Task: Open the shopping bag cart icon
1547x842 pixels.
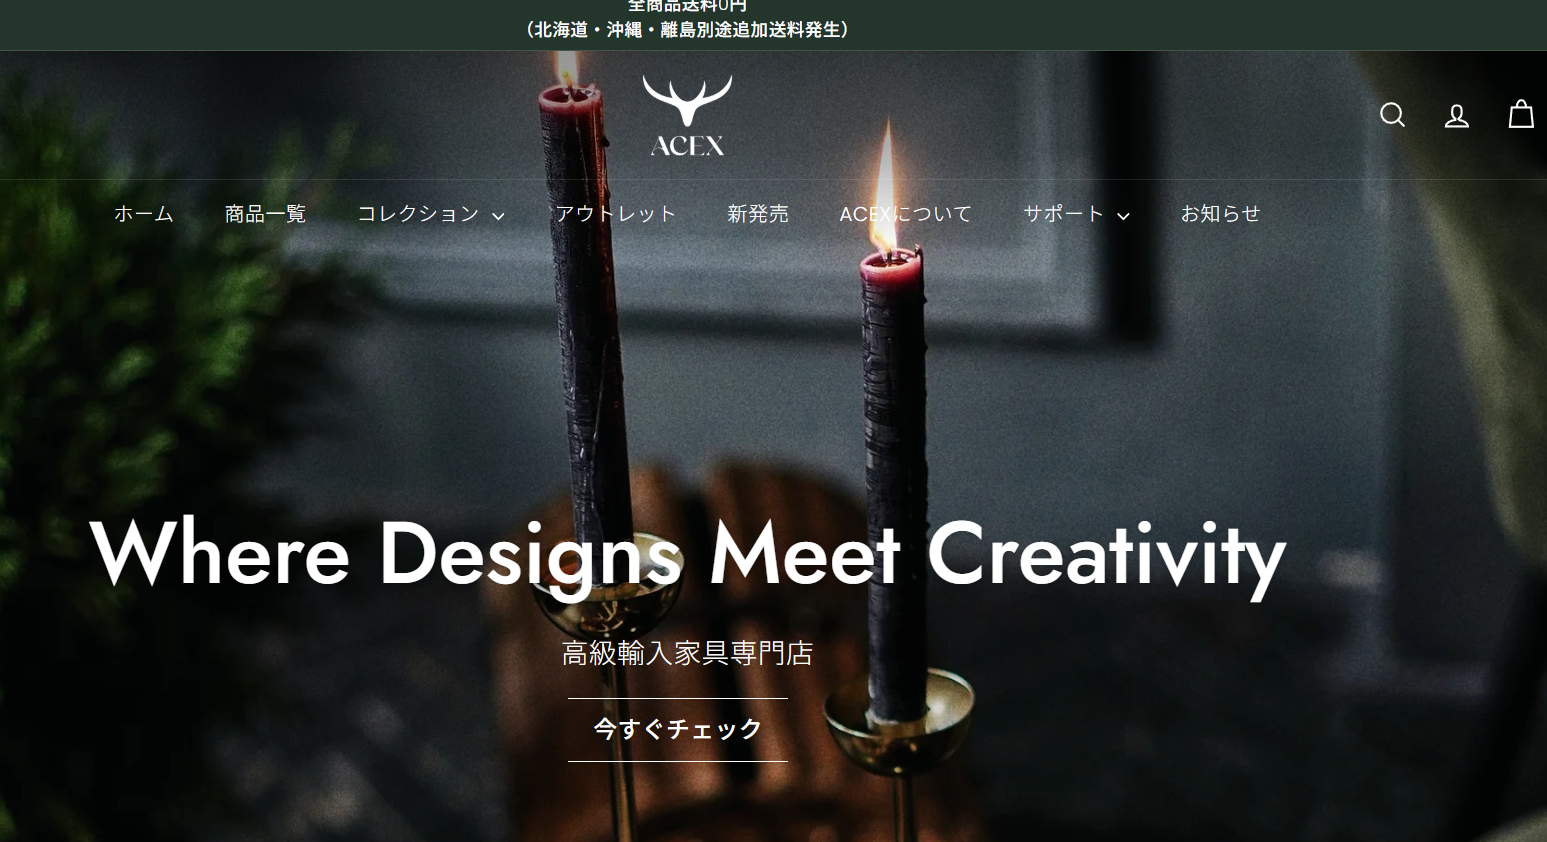Action: [x=1521, y=114]
